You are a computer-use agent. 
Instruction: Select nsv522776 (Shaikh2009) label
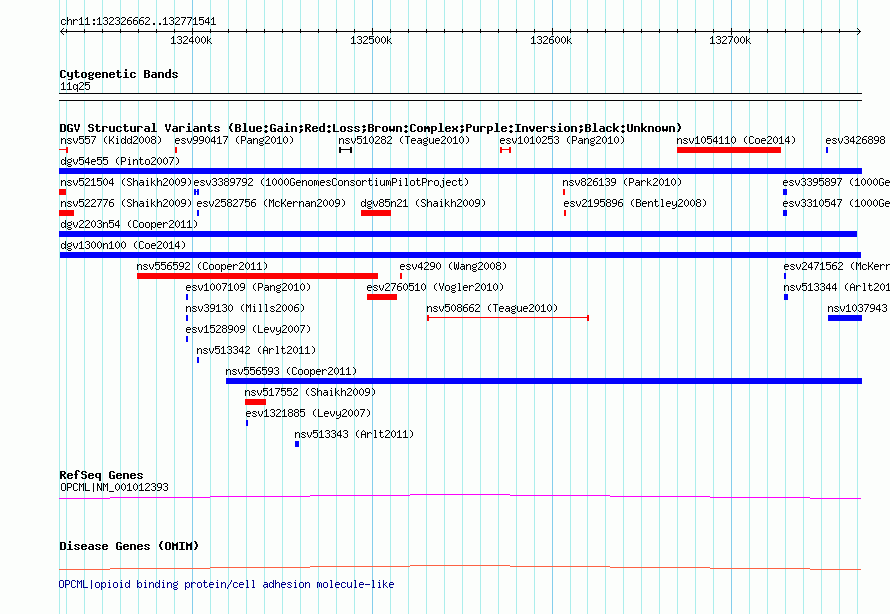126,203
